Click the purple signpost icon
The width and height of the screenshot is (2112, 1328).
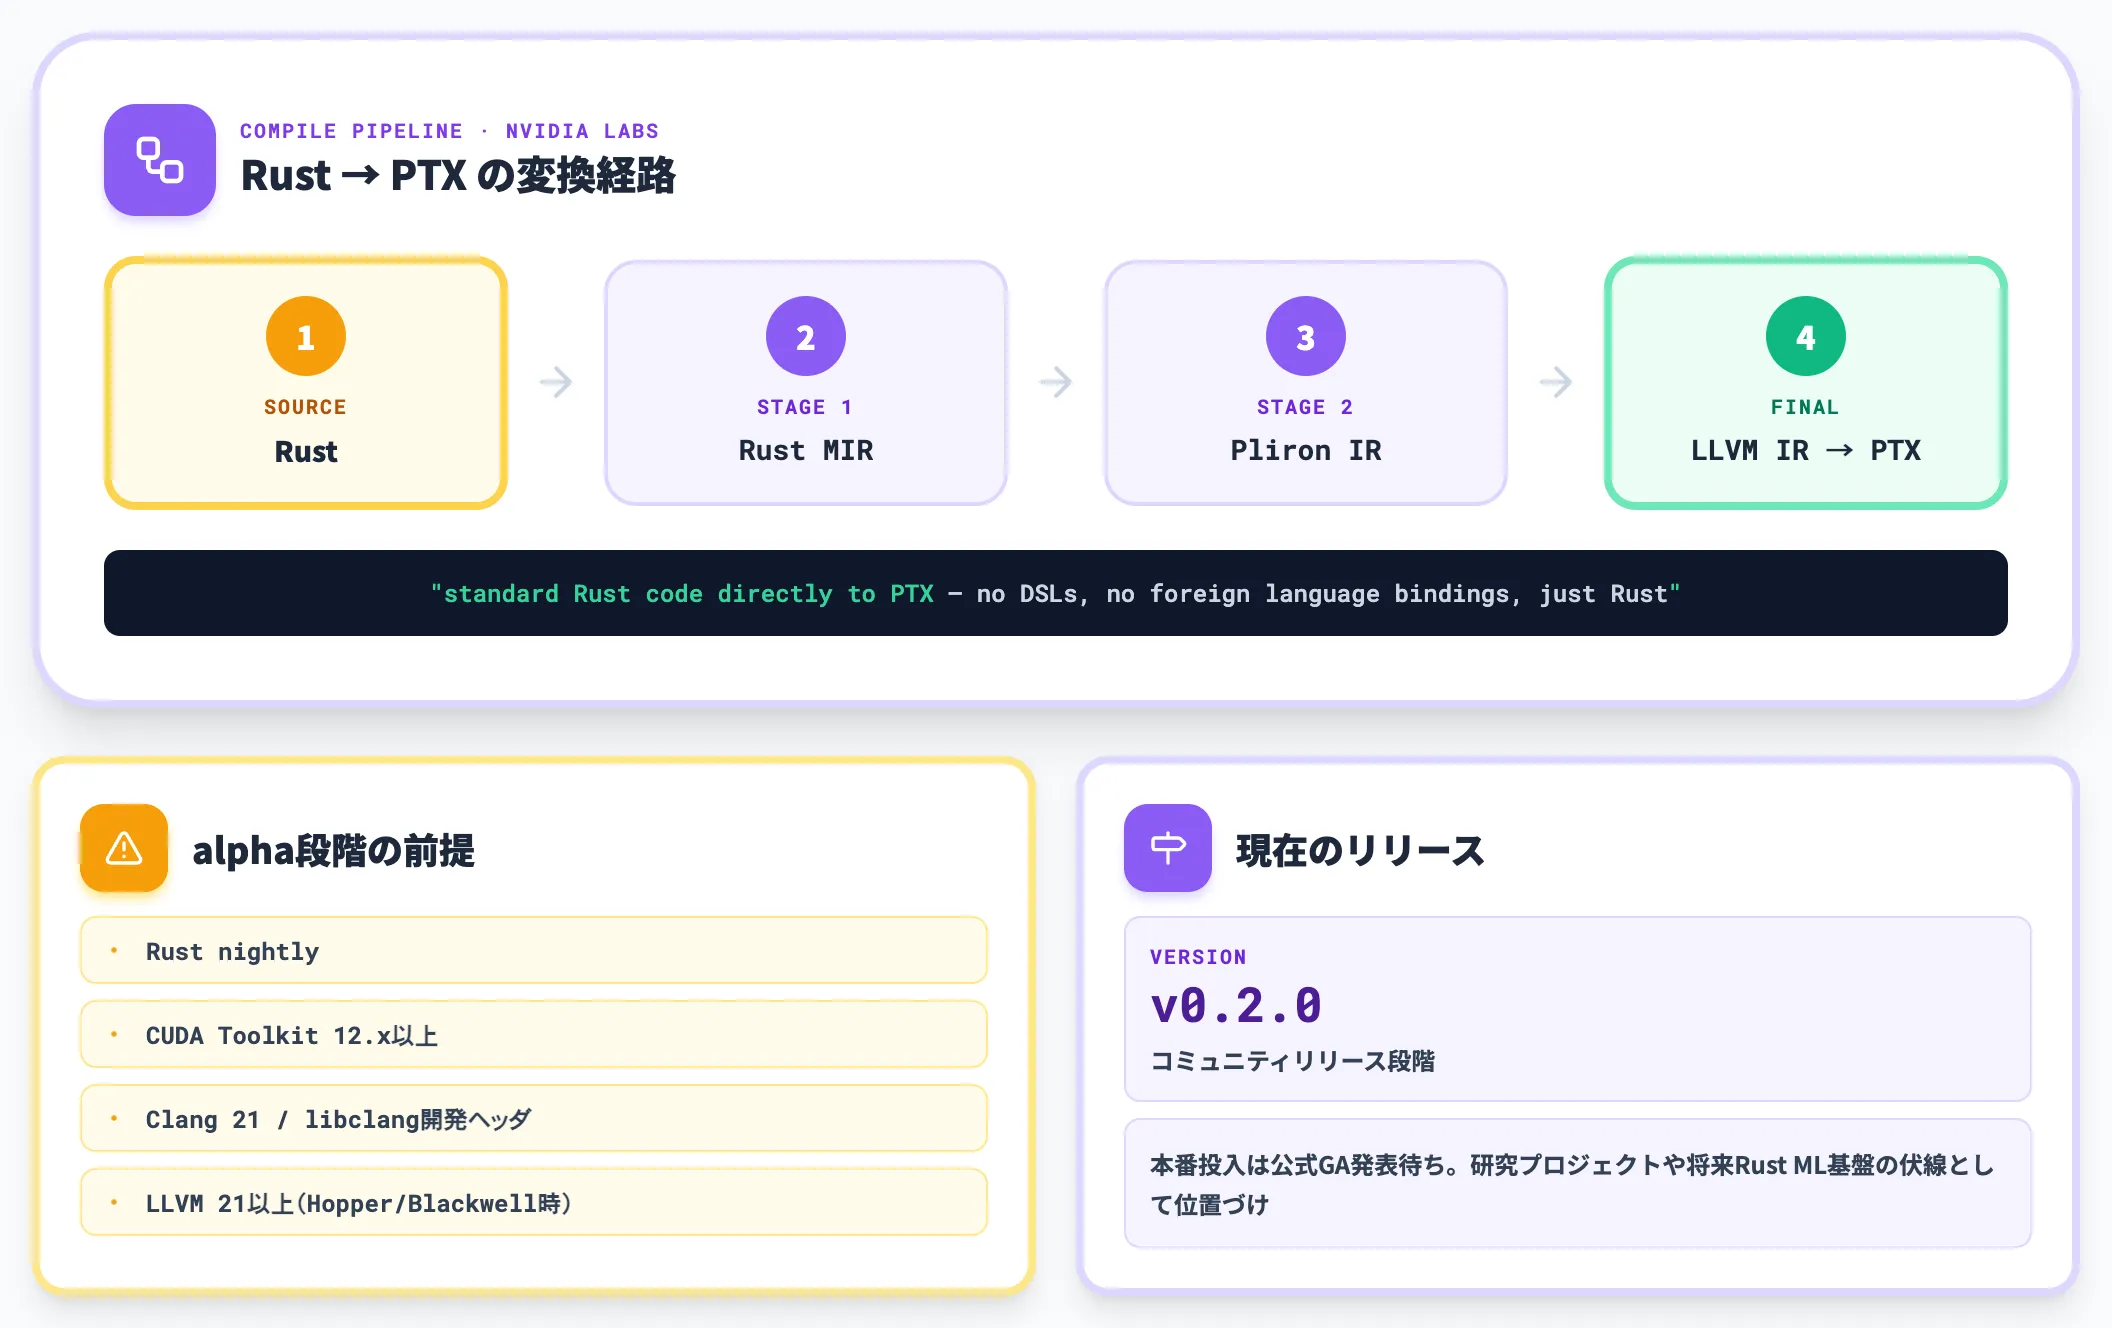pyautogui.click(x=1168, y=848)
